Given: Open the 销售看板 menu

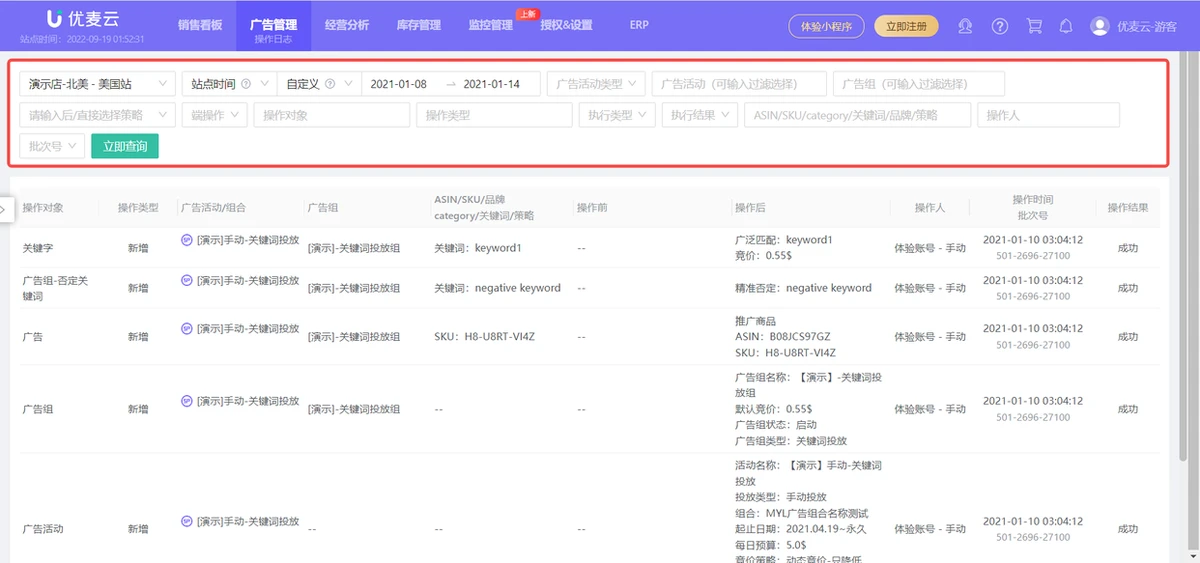Looking at the screenshot, I should 200,25.
